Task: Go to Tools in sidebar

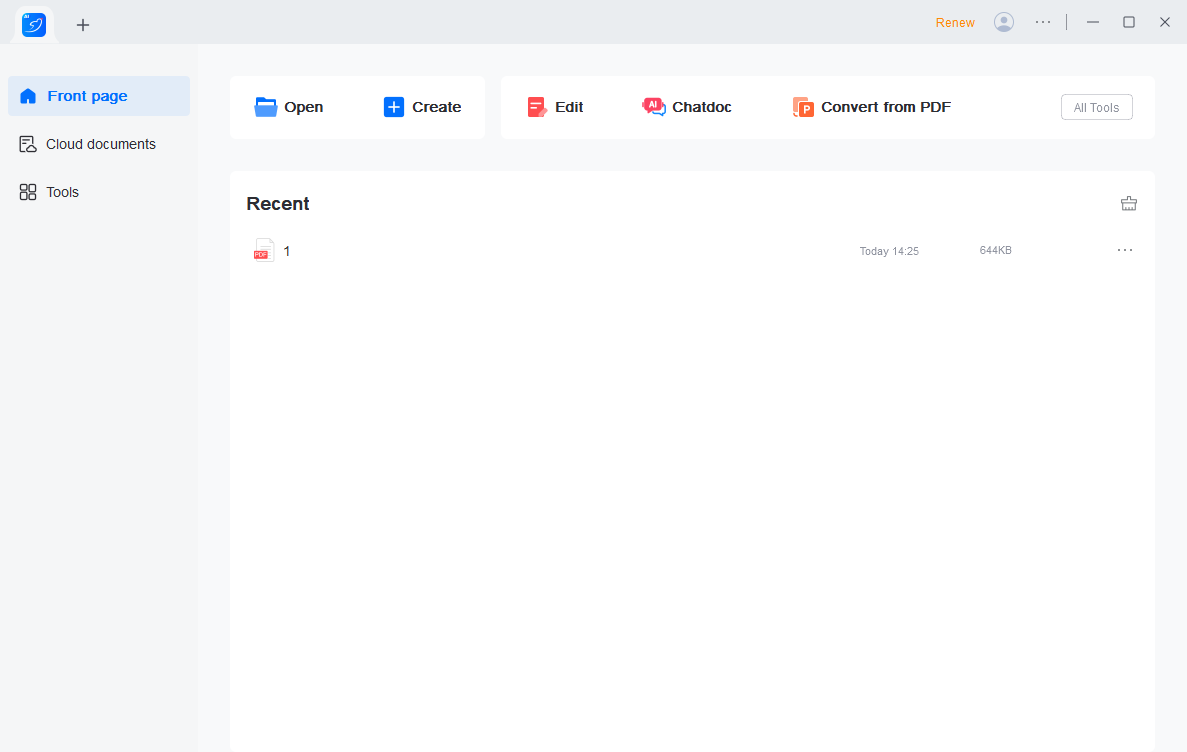Action: [61, 192]
